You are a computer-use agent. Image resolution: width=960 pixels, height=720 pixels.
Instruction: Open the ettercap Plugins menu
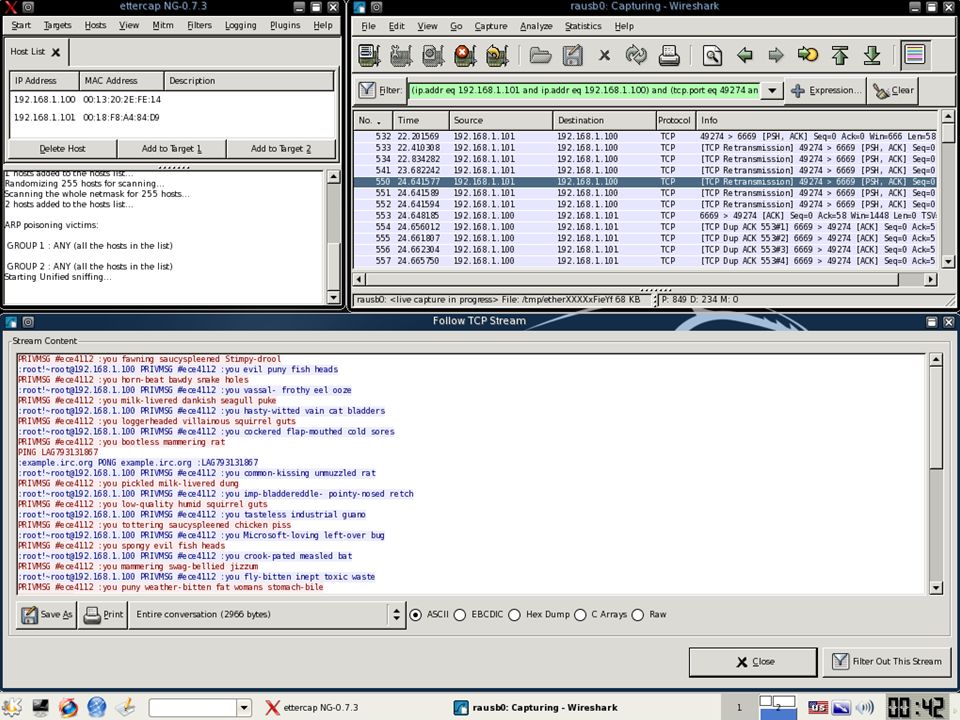click(285, 25)
